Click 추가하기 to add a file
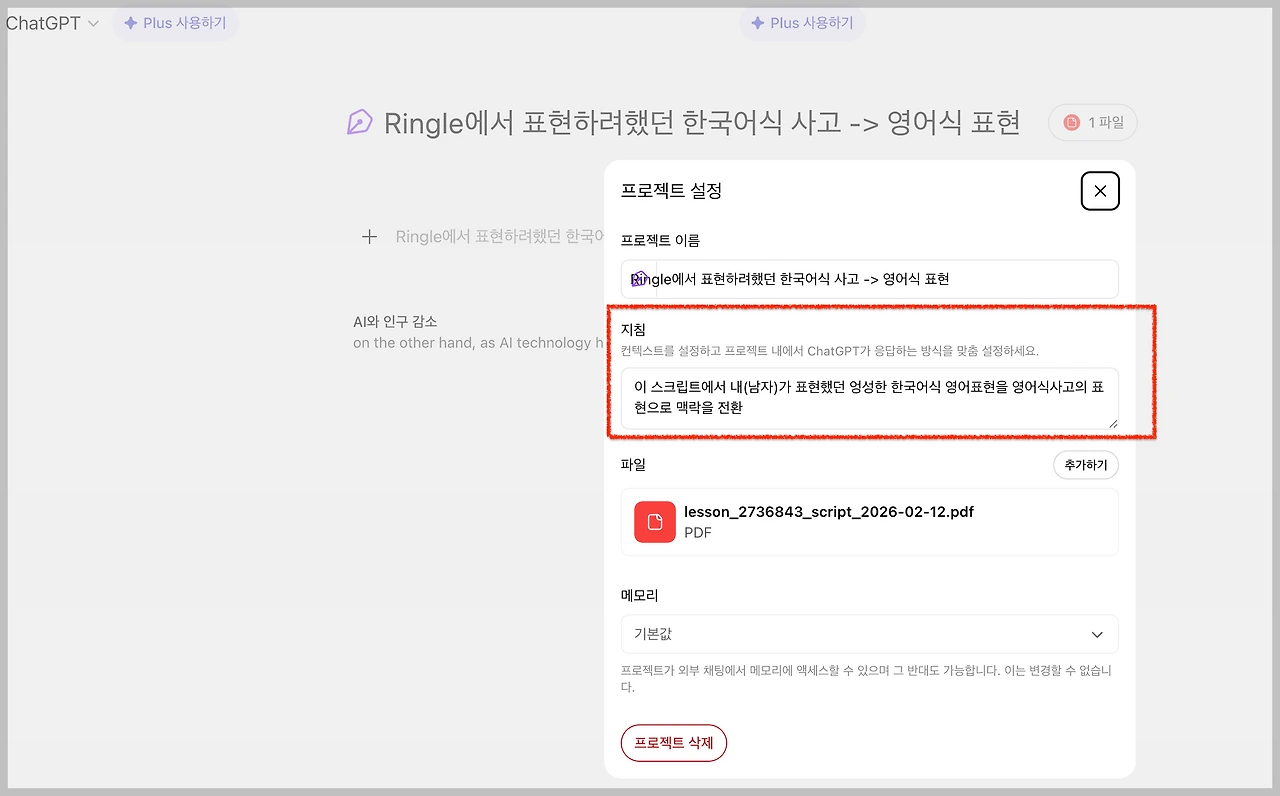Viewport: 1280px width, 796px height. [1086, 465]
